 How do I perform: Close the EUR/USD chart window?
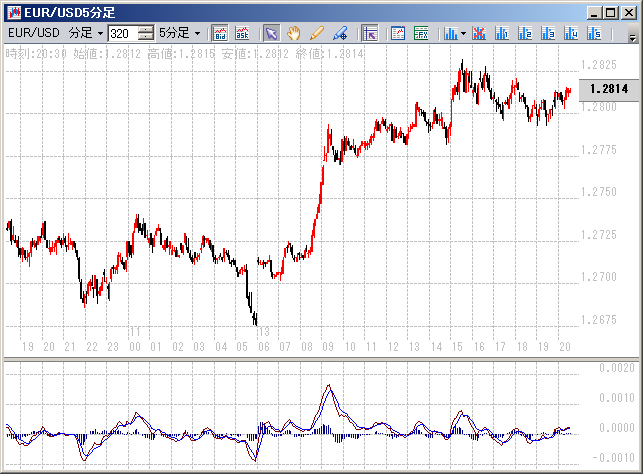pos(628,13)
